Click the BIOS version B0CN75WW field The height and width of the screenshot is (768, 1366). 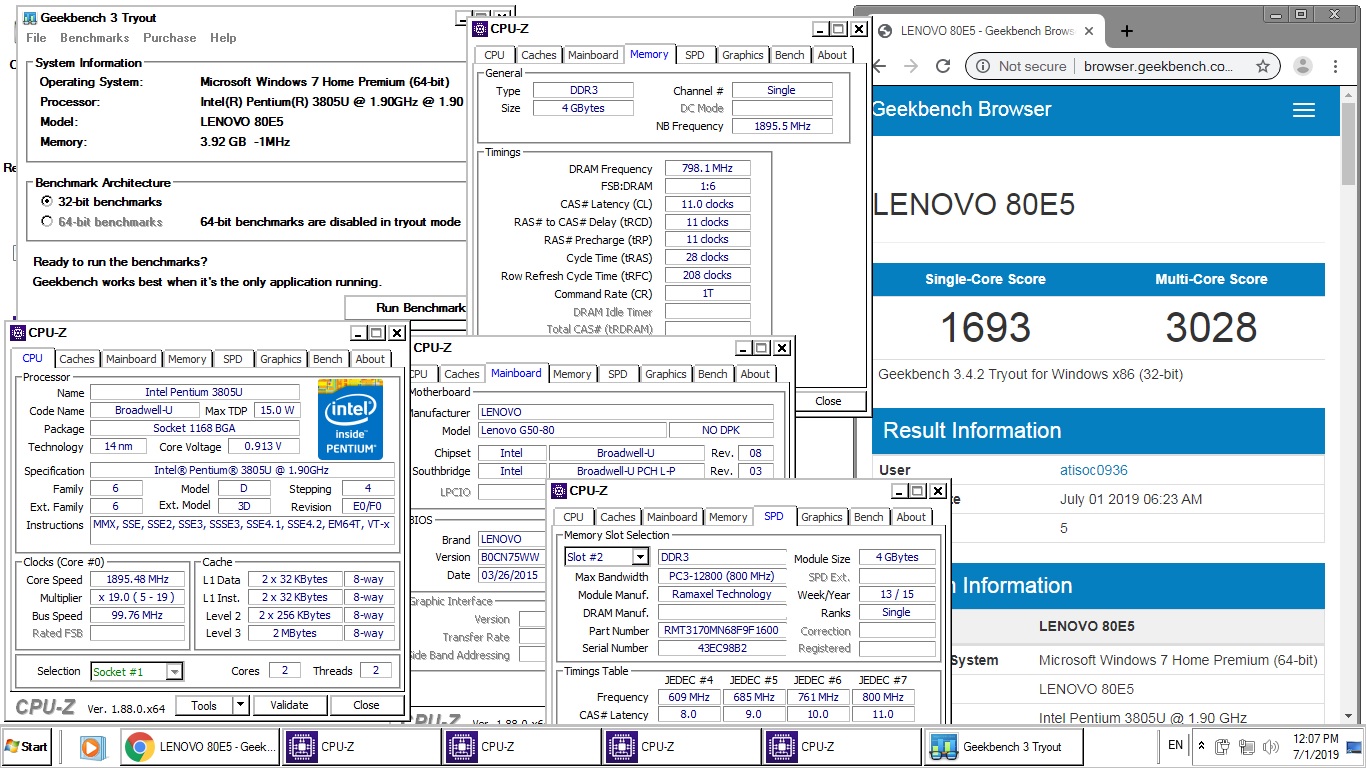(x=511, y=557)
